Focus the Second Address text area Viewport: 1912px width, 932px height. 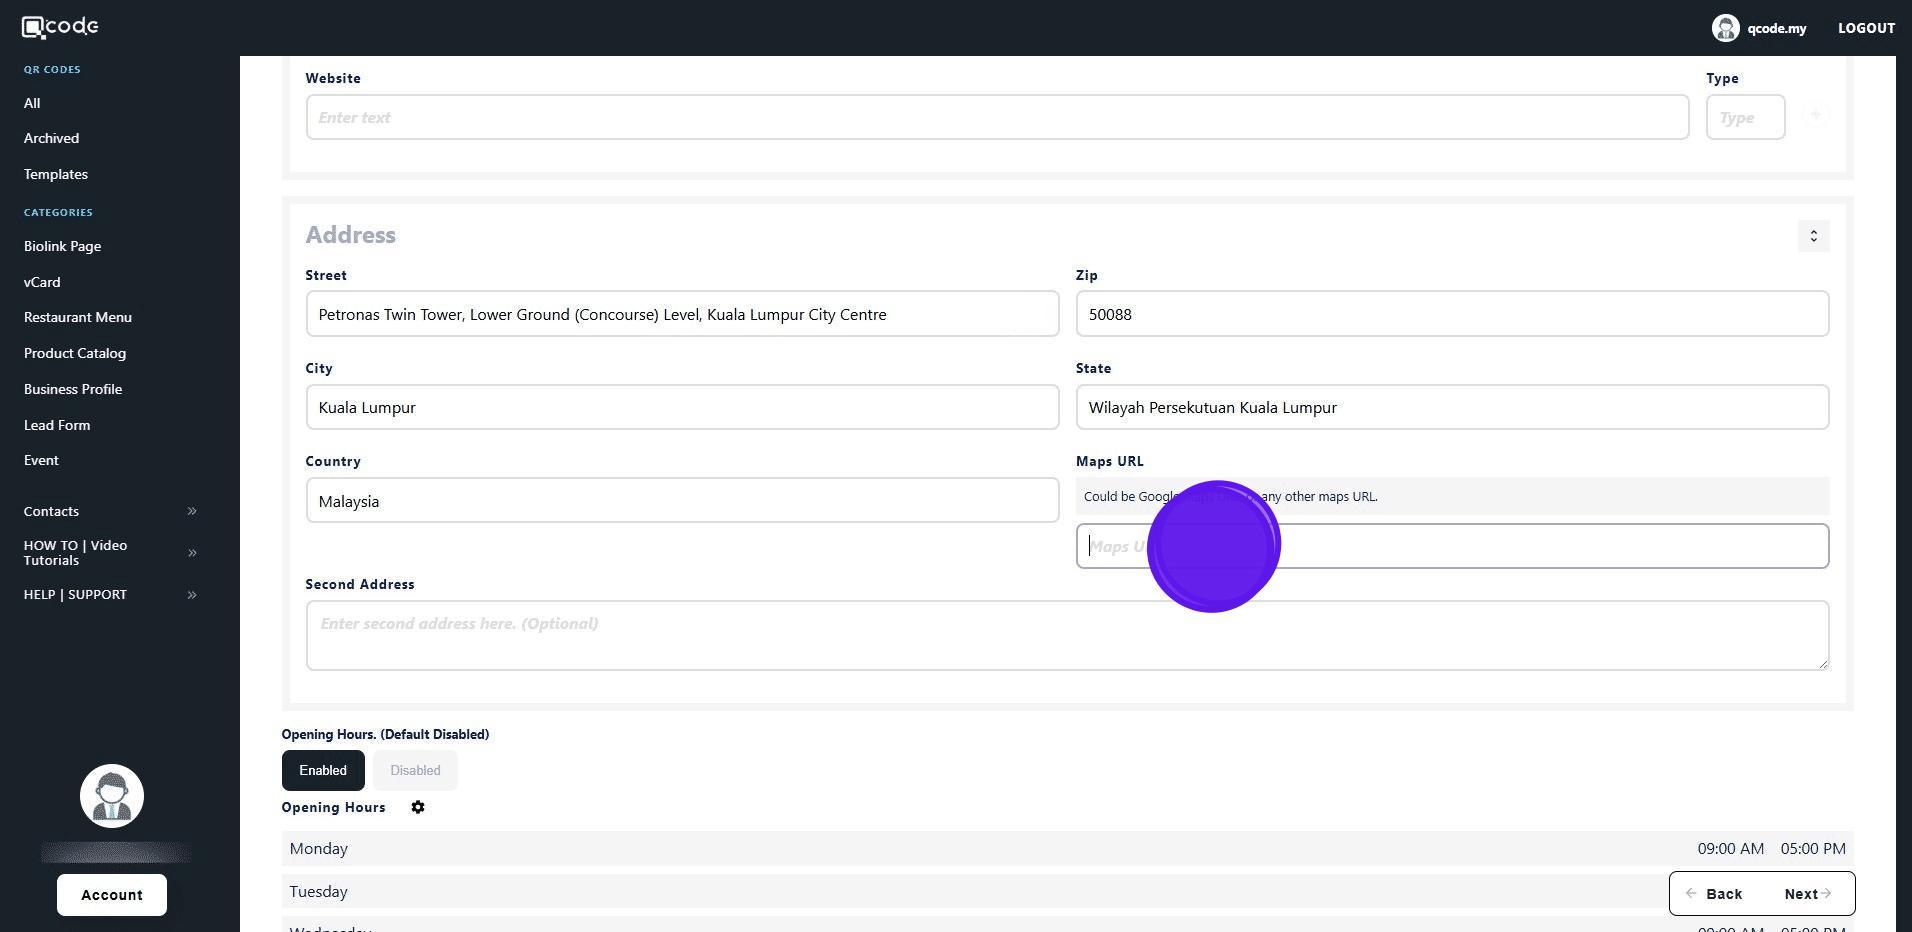[1067, 635]
